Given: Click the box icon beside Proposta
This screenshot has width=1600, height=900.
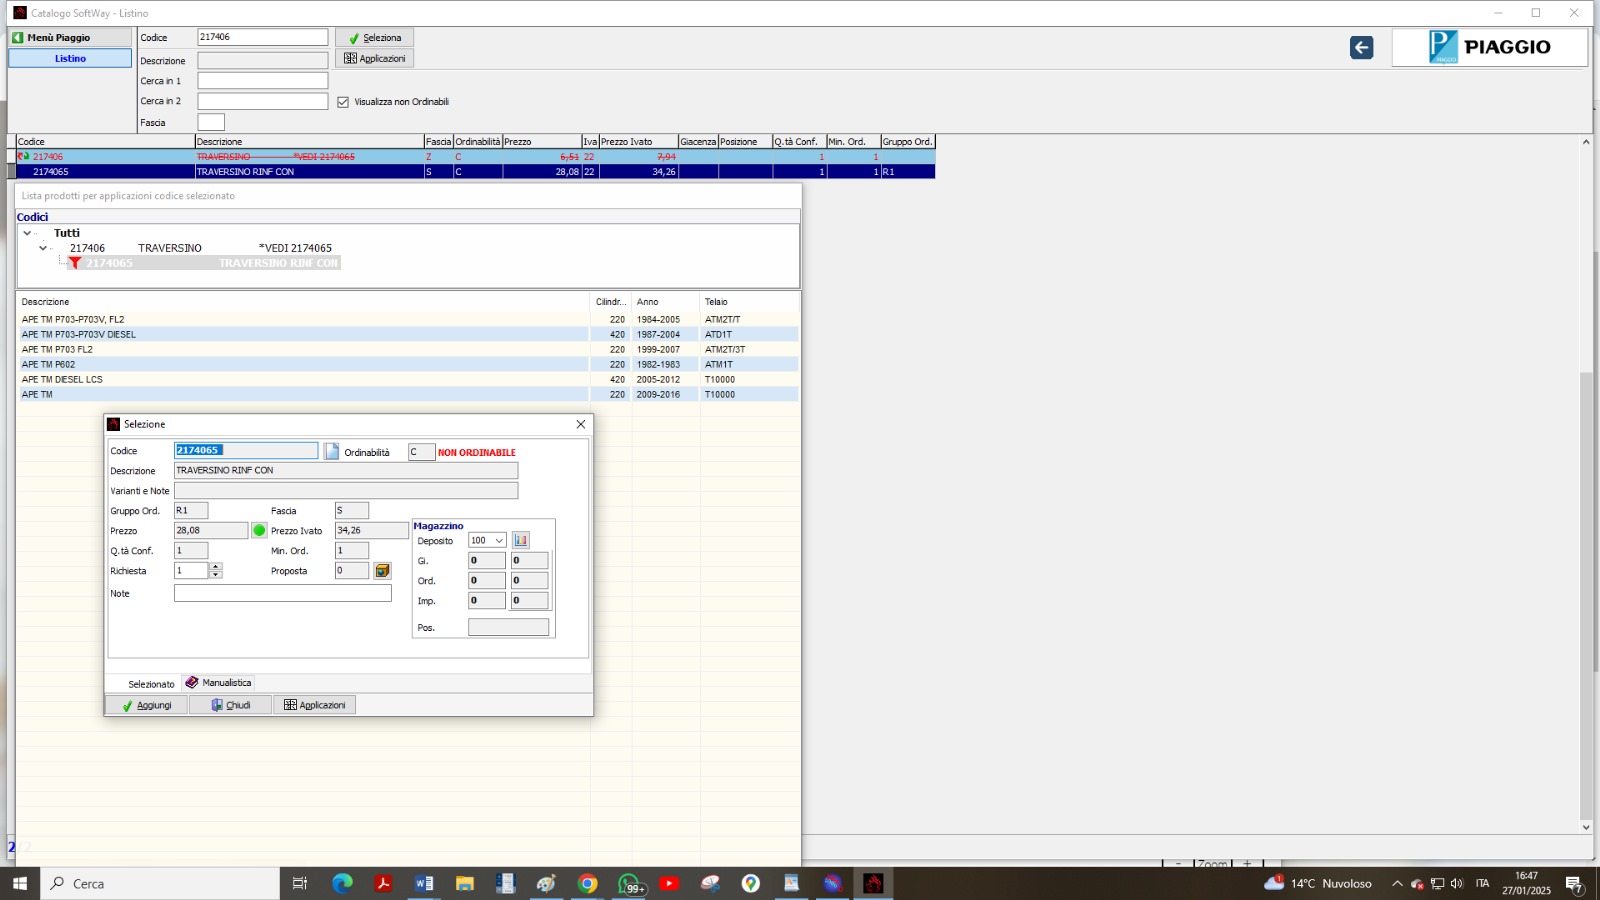Looking at the screenshot, I should [x=382, y=571].
